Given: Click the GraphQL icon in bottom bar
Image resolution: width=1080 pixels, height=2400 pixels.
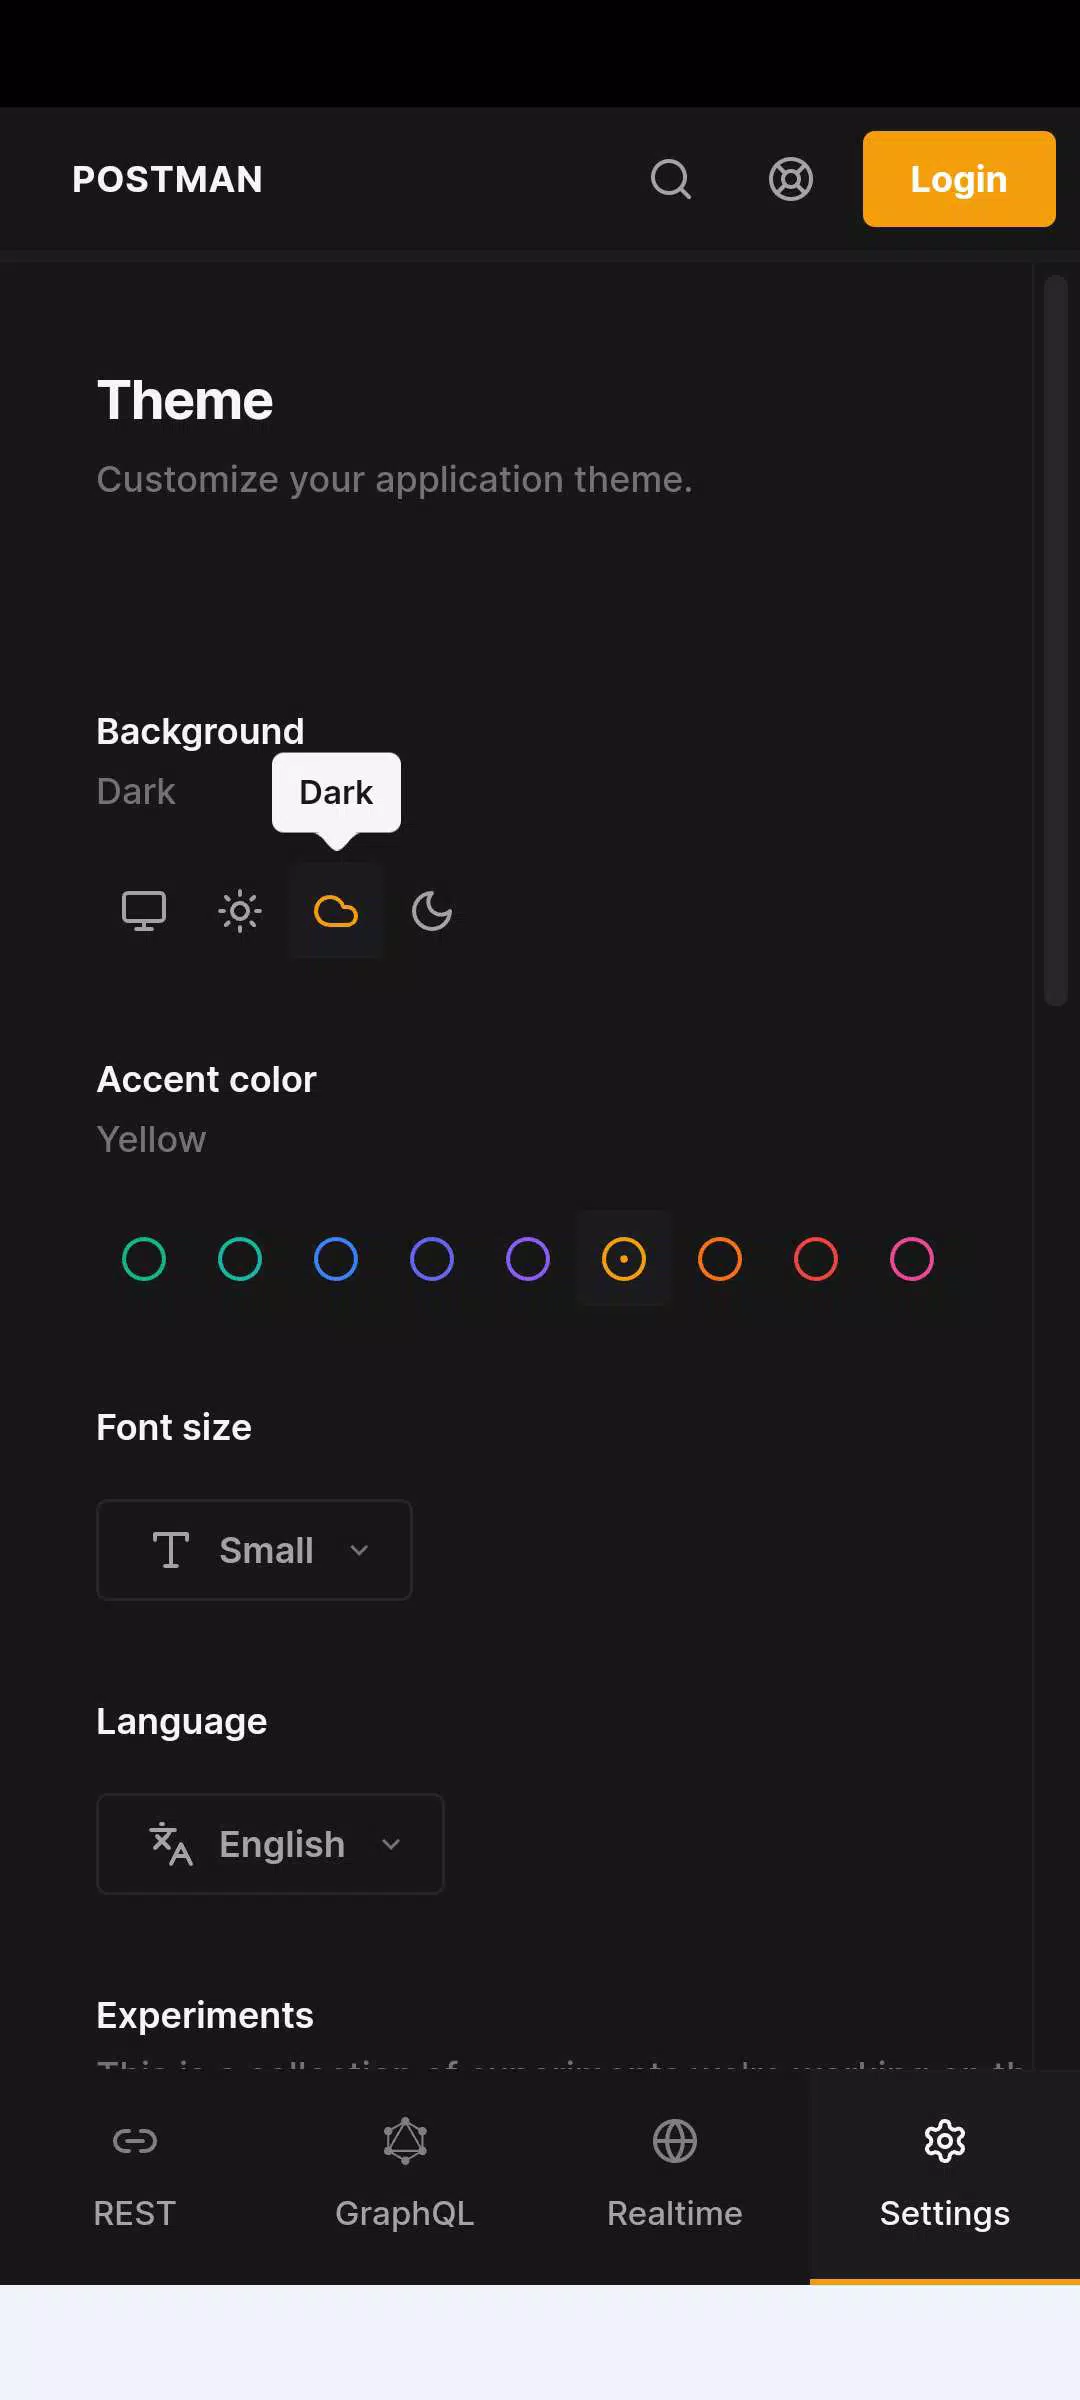Looking at the screenshot, I should pos(405,2141).
